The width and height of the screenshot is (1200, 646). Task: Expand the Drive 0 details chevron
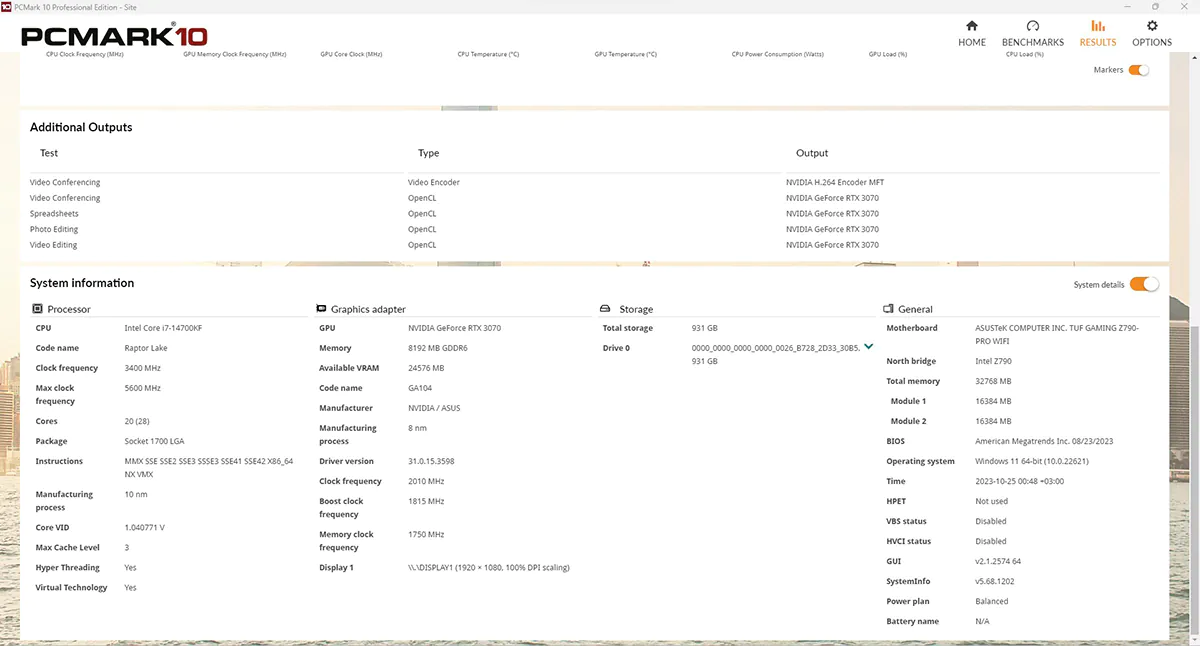pyautogui.click(x=868, y=347)
